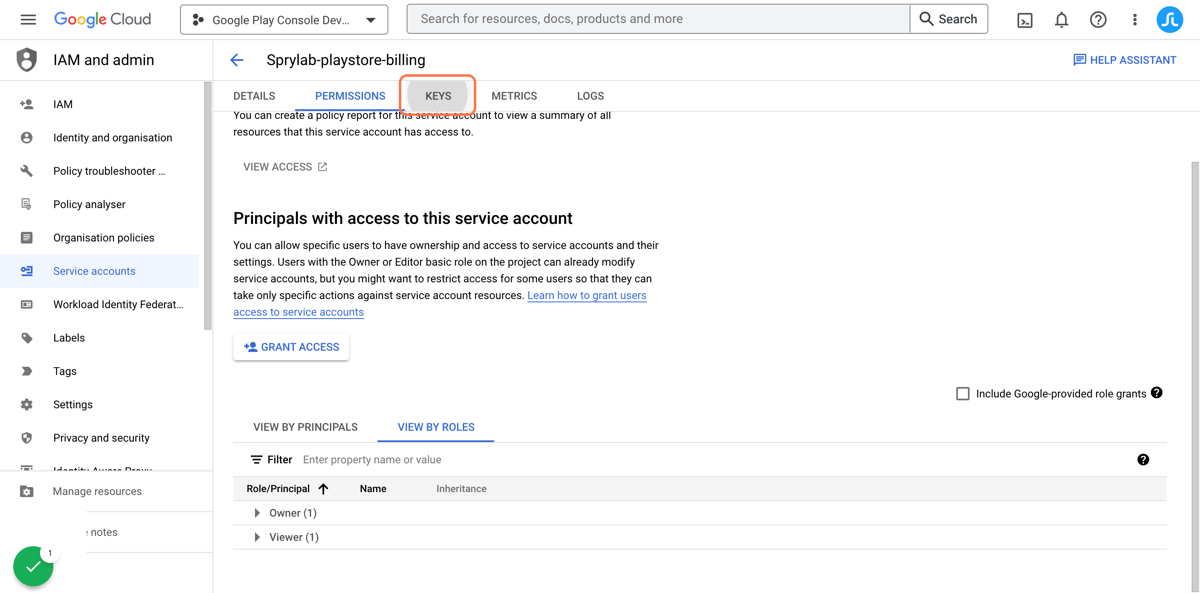Open the hamburger navigation menu
The width and height of the screenshot is (1200, 593).
(x=28, y=19)
